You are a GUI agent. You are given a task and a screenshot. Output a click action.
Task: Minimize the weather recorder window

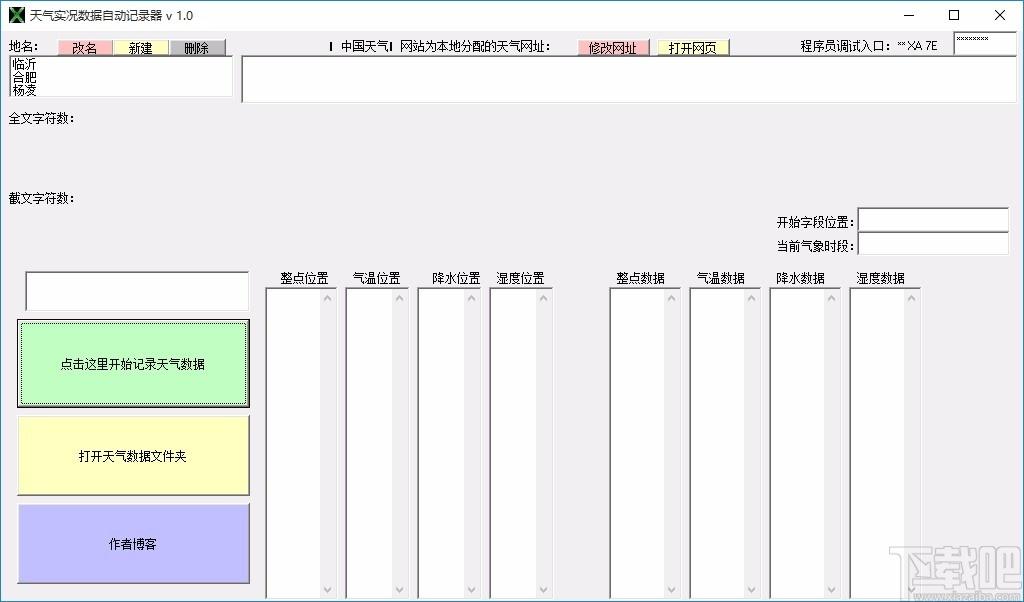pos(908,15)
